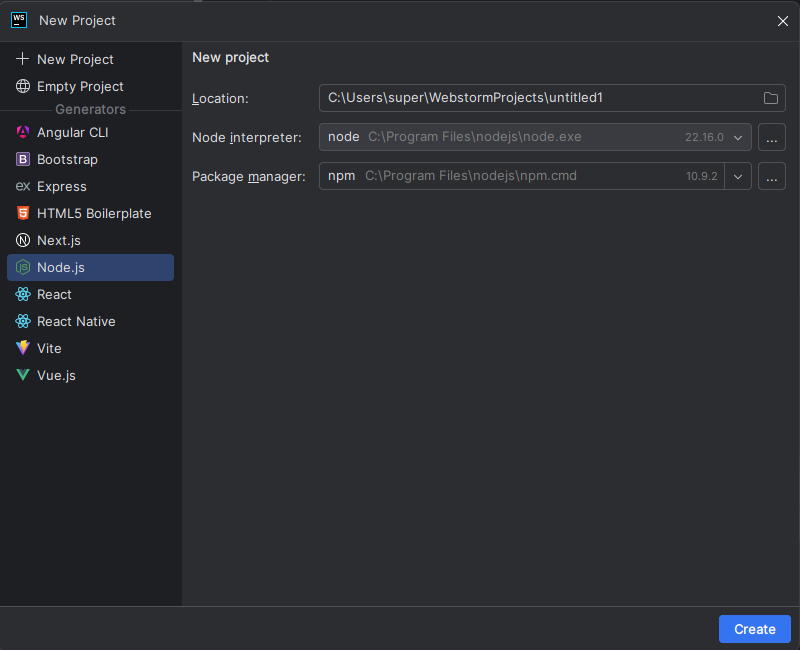The image size is (800, 650).
Task: Select the Empty Project option
Action: click(x=91, y=86)
